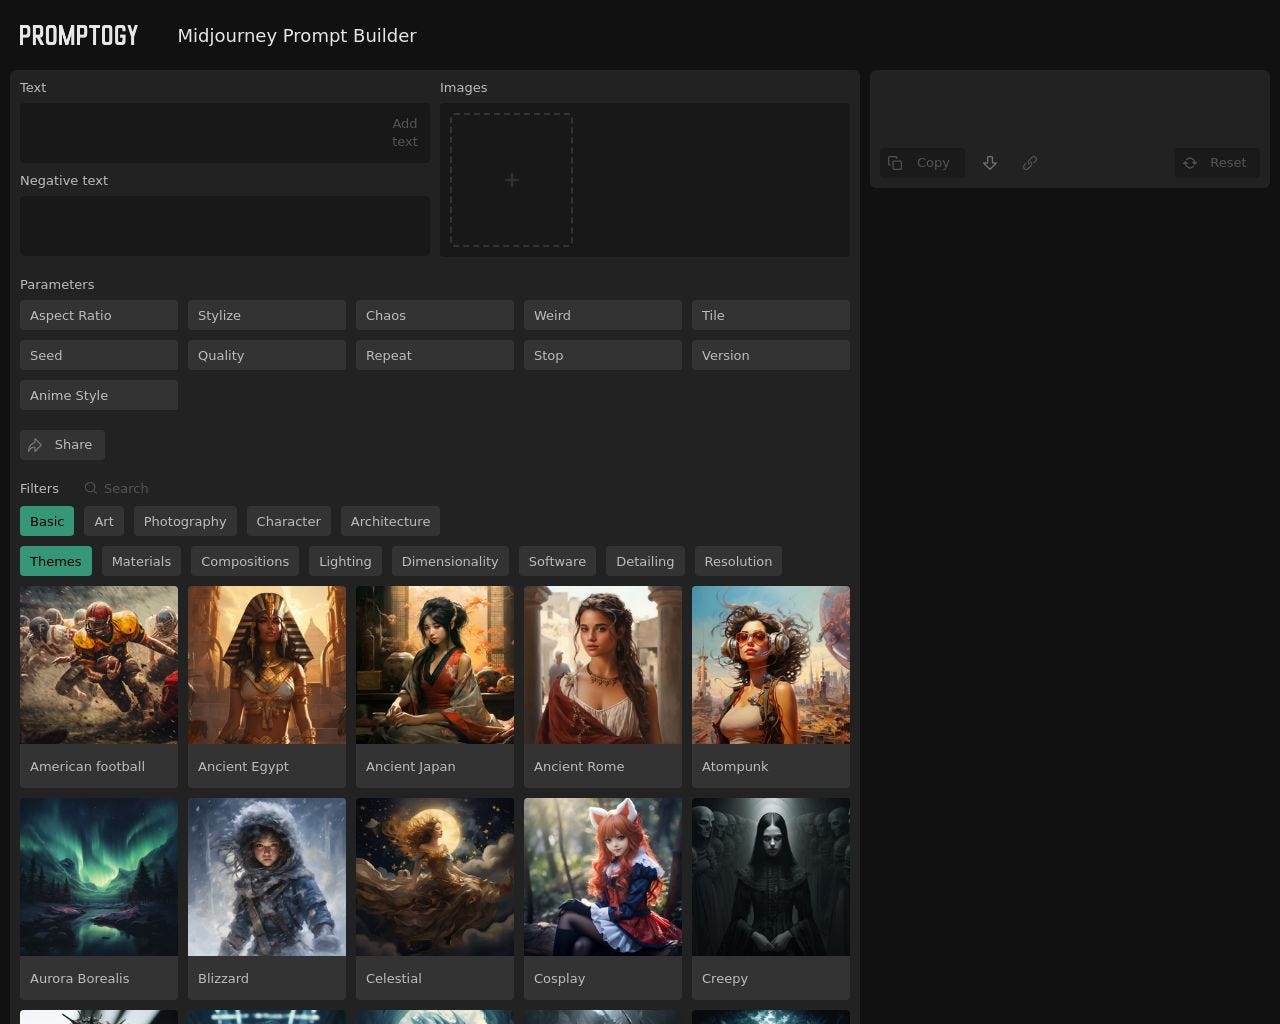Open the Version parameter

pos(771,355)
